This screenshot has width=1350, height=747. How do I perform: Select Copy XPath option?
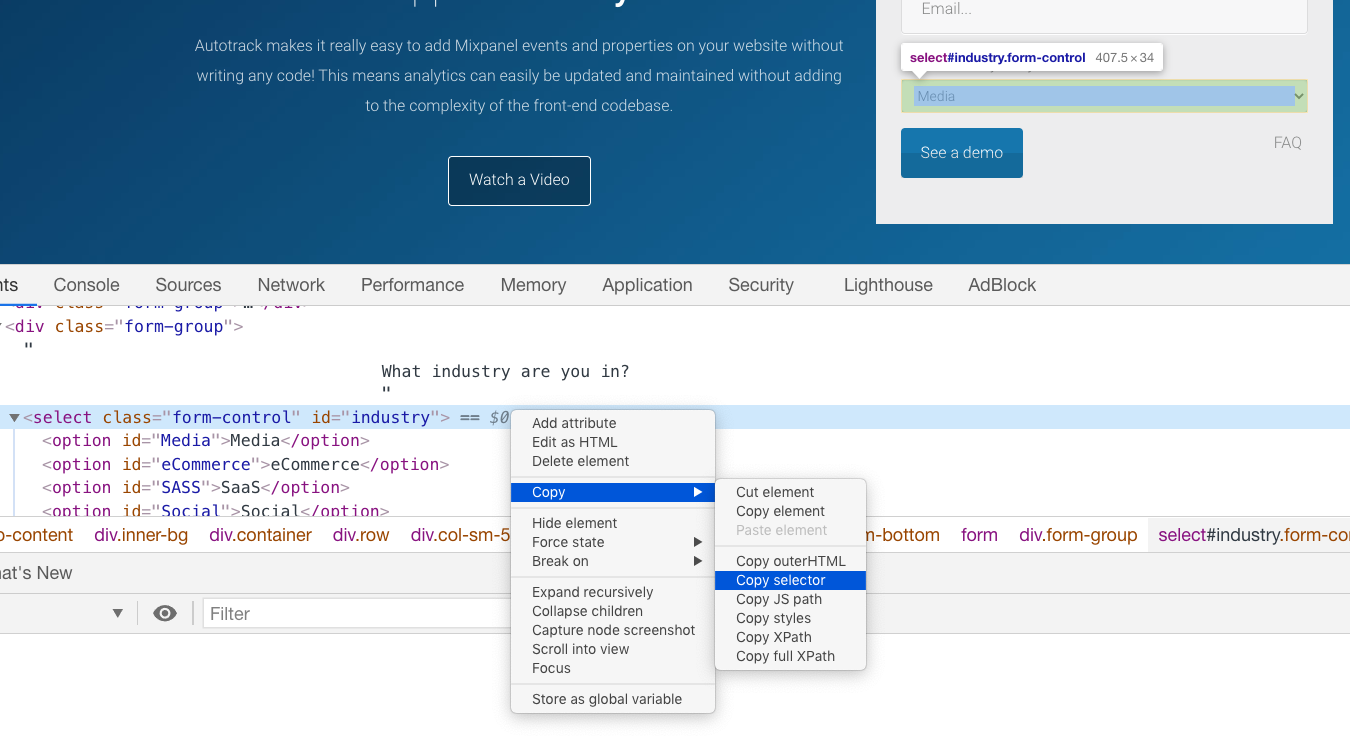[x=790, y=637]
